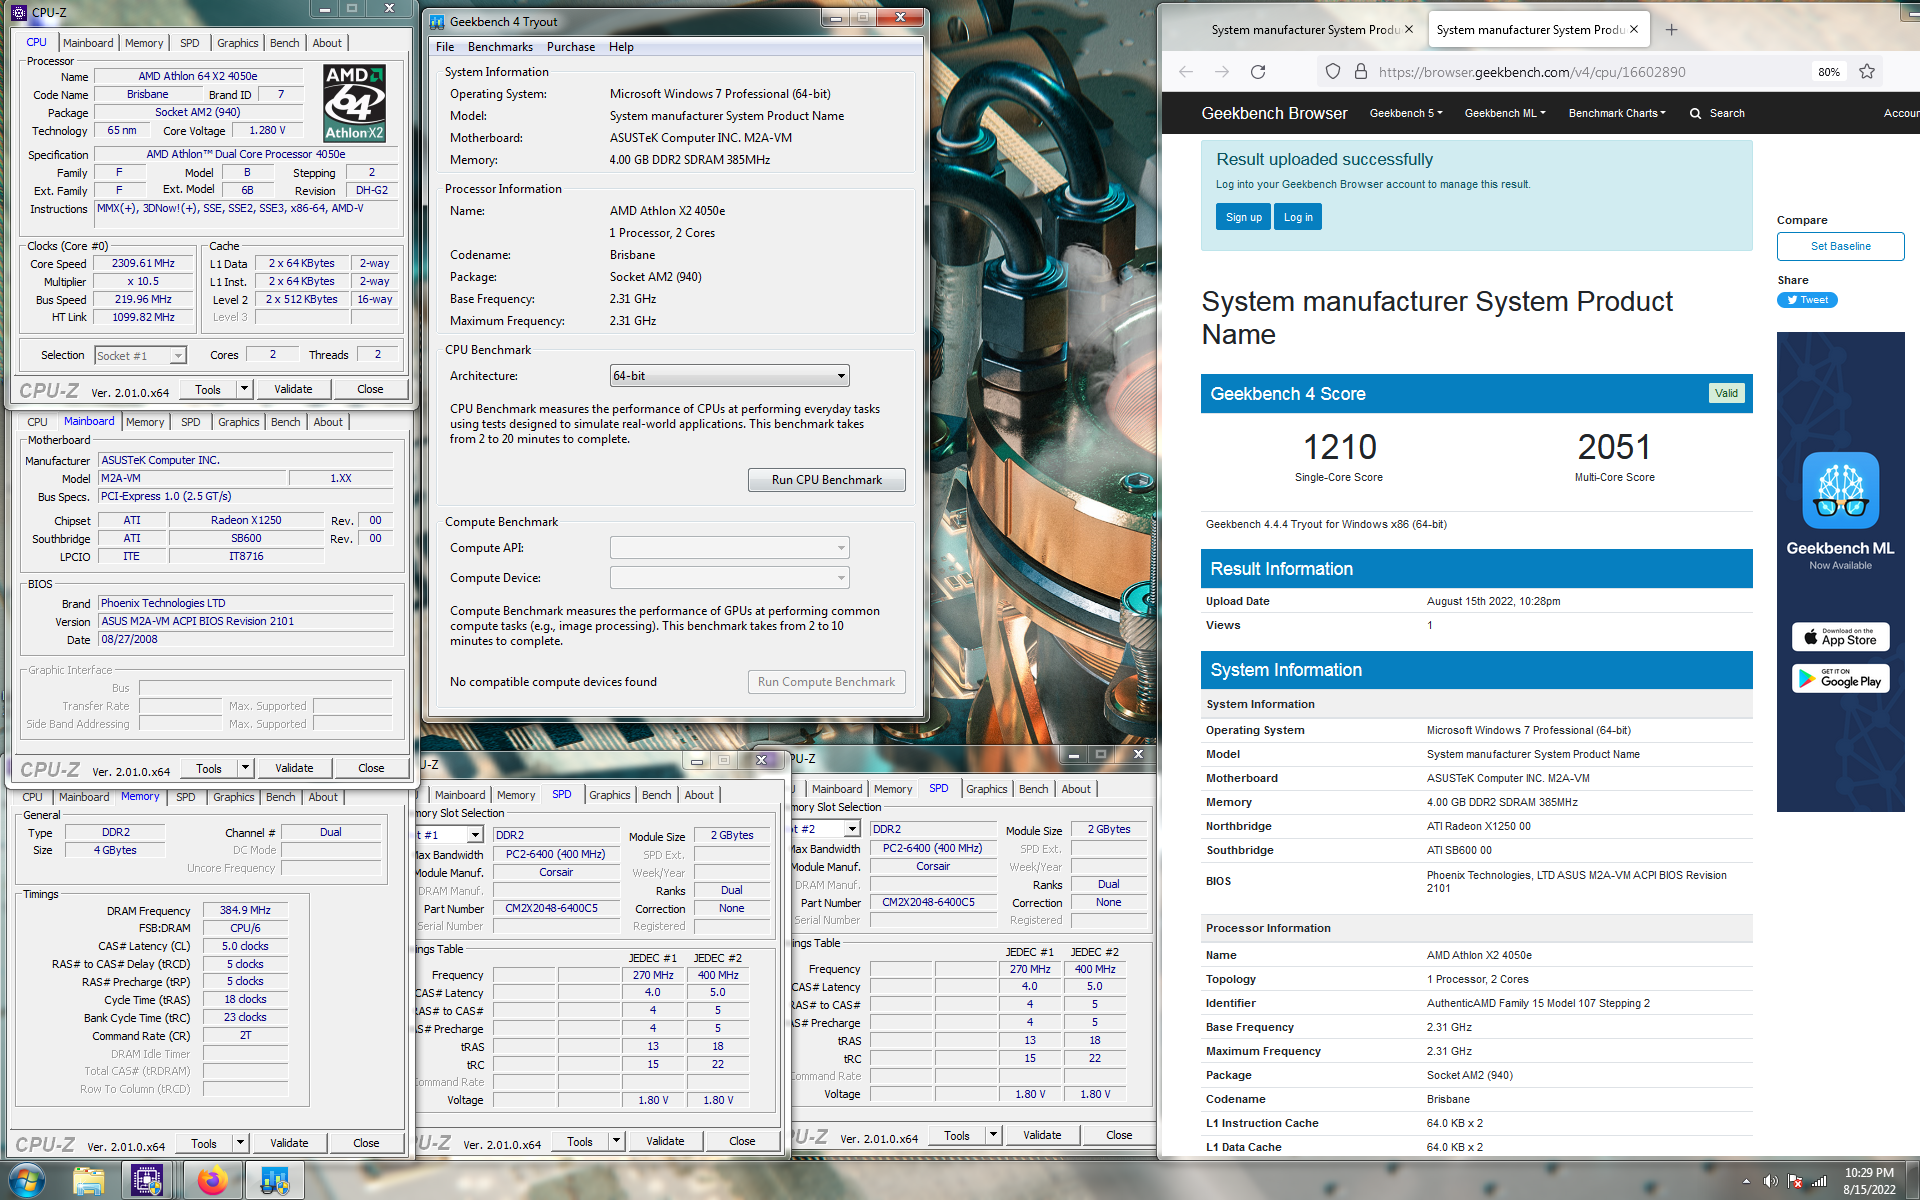Show hidden tray icons arrow
Image resolution: width=1920 pixels, height=1200 pixels.
[x=1746, y=1181]
